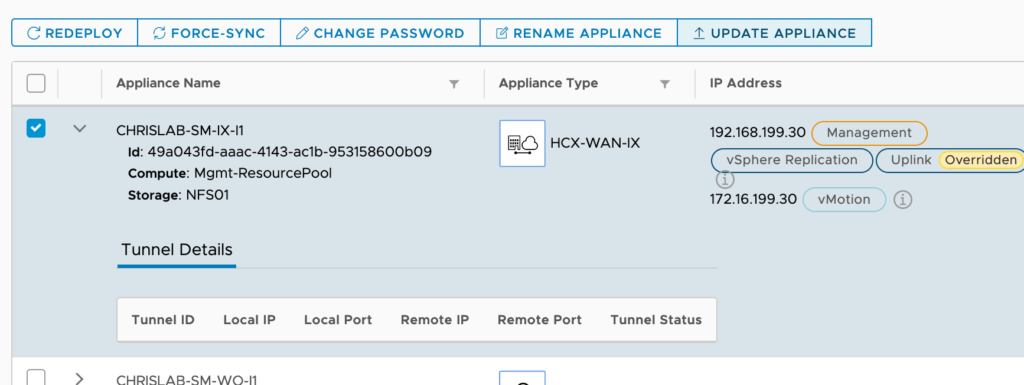Click the FORCE-SYNC button
The image size is (1024, 385).
209,33
